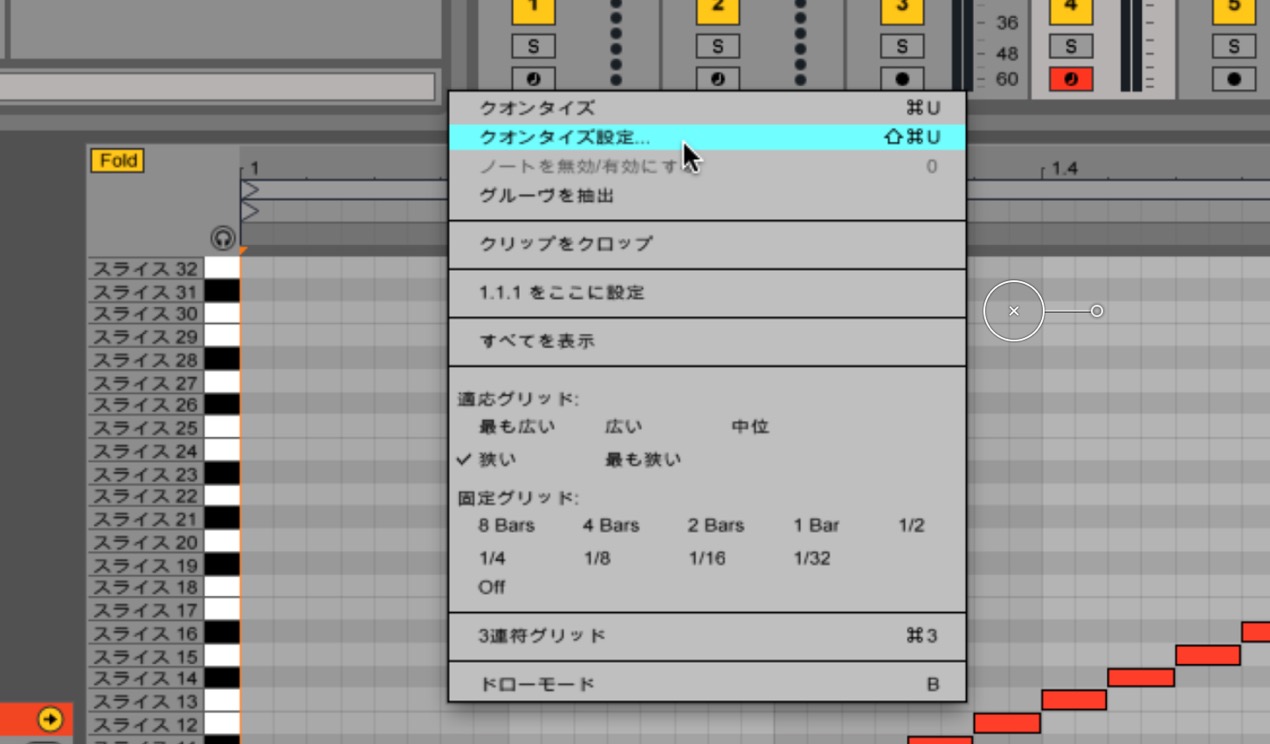Image resolution: width=1270 pixels, height=744 pixels.
Task: Choose クオンタイズ from the context menu
Action: (x=707, y=108)
